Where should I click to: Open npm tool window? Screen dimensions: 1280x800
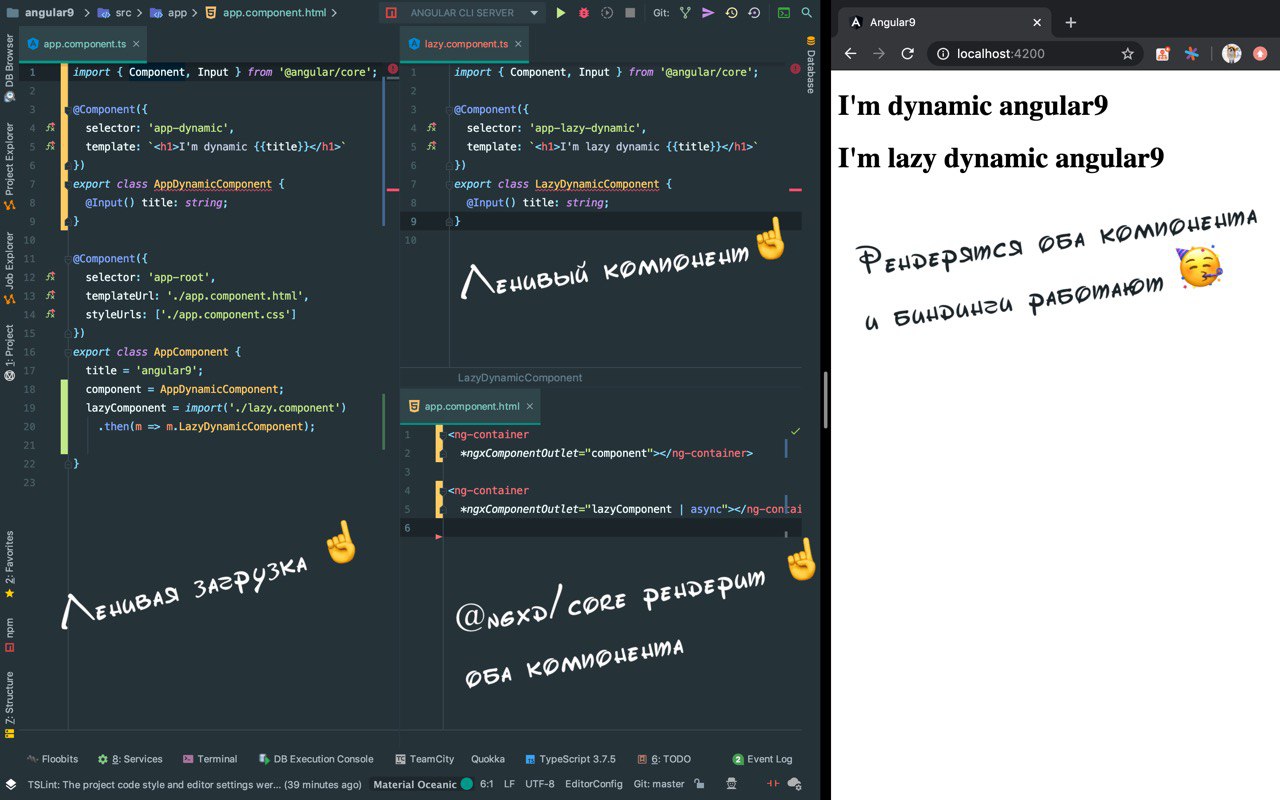(9, 634)
